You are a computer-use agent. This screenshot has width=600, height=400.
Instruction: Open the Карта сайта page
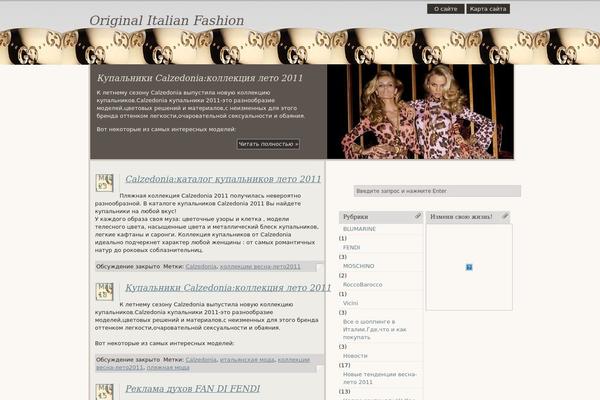[x=488, y=9]
